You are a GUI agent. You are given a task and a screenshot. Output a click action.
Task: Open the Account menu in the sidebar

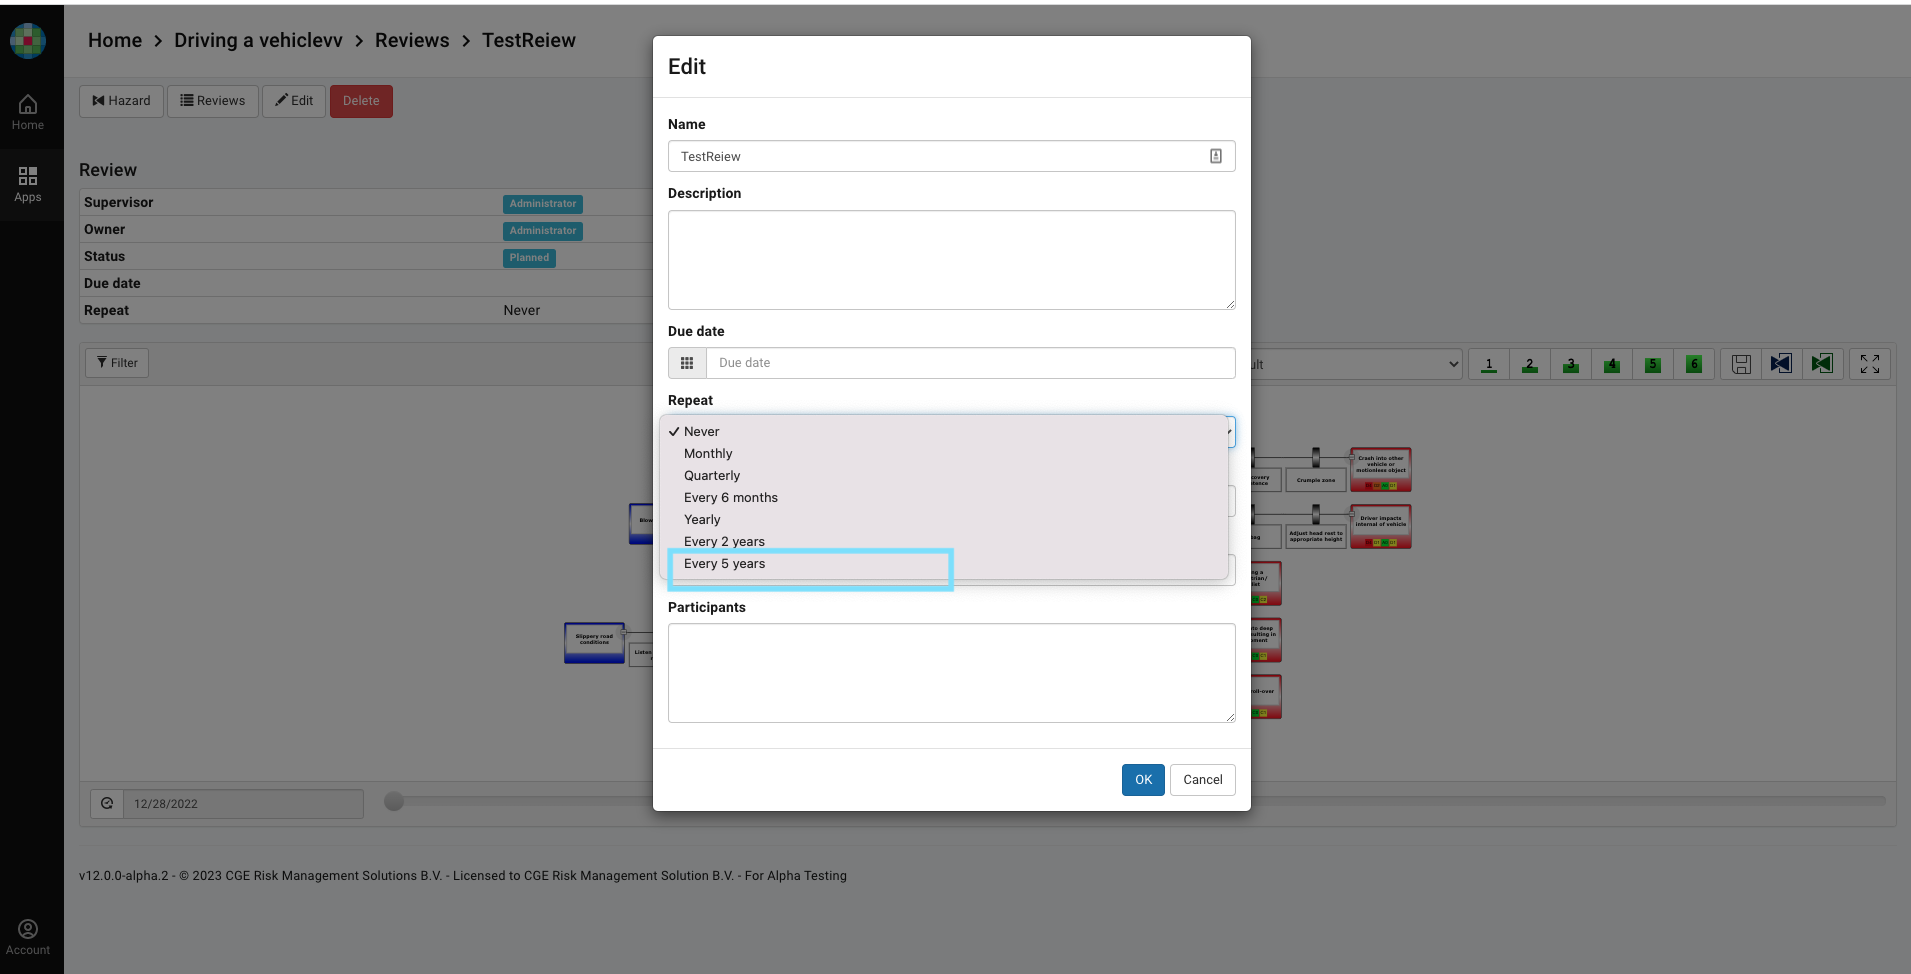(28, 937)
